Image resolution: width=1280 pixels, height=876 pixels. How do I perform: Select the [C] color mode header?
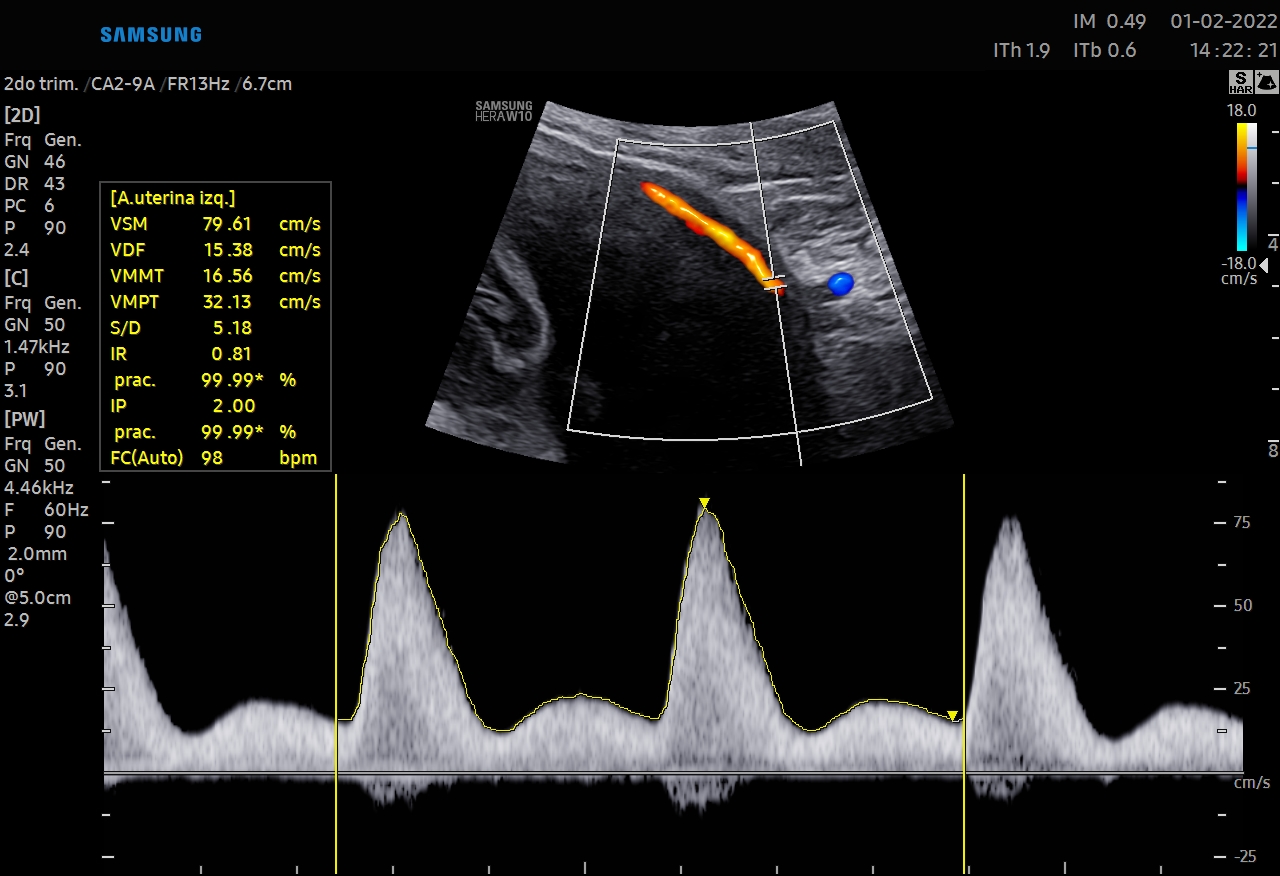[17, 277]
